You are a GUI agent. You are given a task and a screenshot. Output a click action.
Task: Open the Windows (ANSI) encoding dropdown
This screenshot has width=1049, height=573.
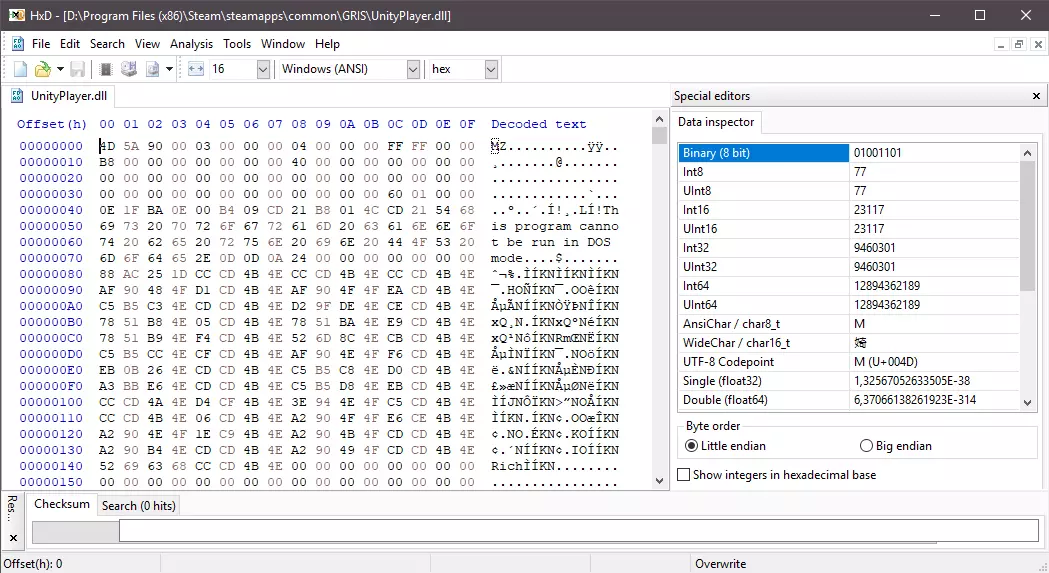[413, 69]
